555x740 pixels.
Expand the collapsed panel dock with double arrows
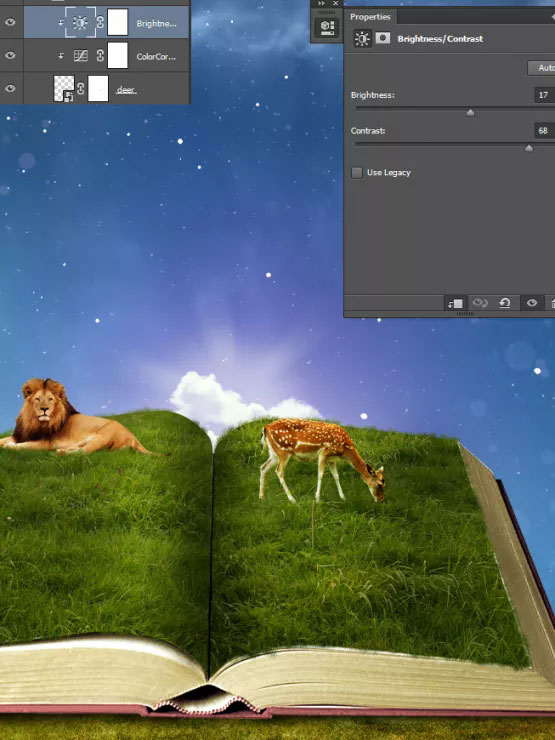click(322, 3)
